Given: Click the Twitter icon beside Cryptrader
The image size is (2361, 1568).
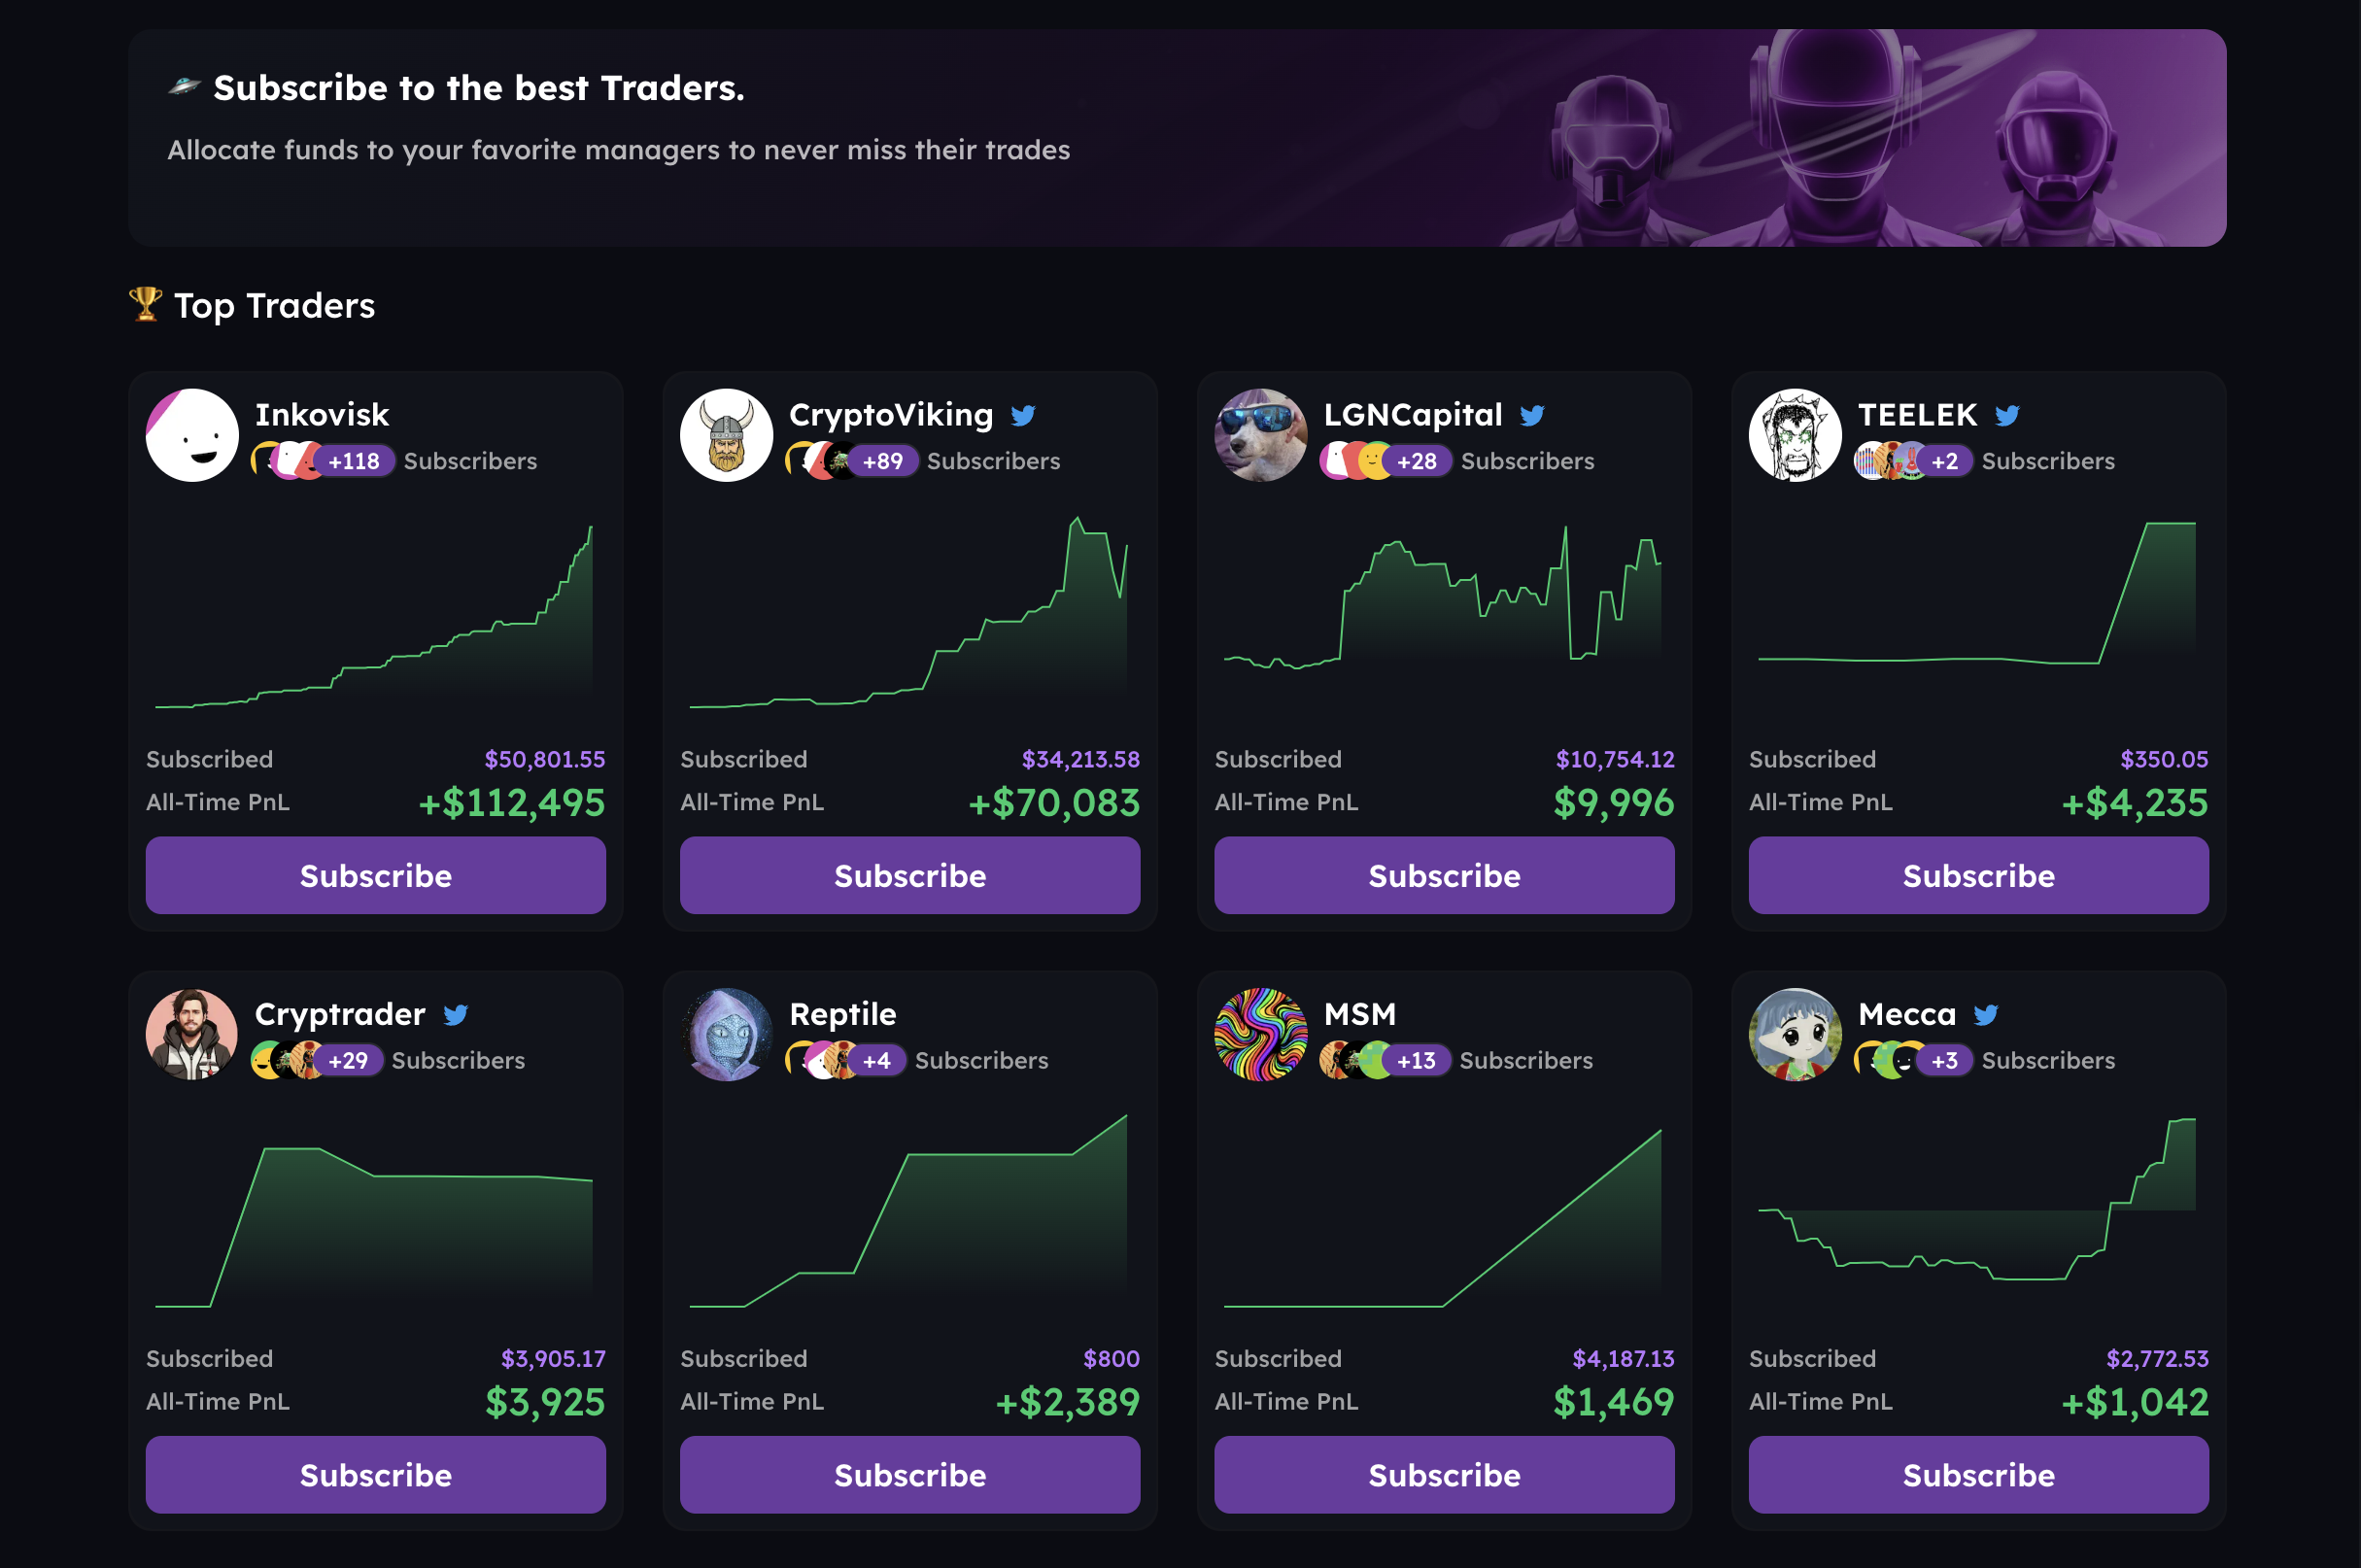Looking at the screenshot, I should coord(455,1015).
